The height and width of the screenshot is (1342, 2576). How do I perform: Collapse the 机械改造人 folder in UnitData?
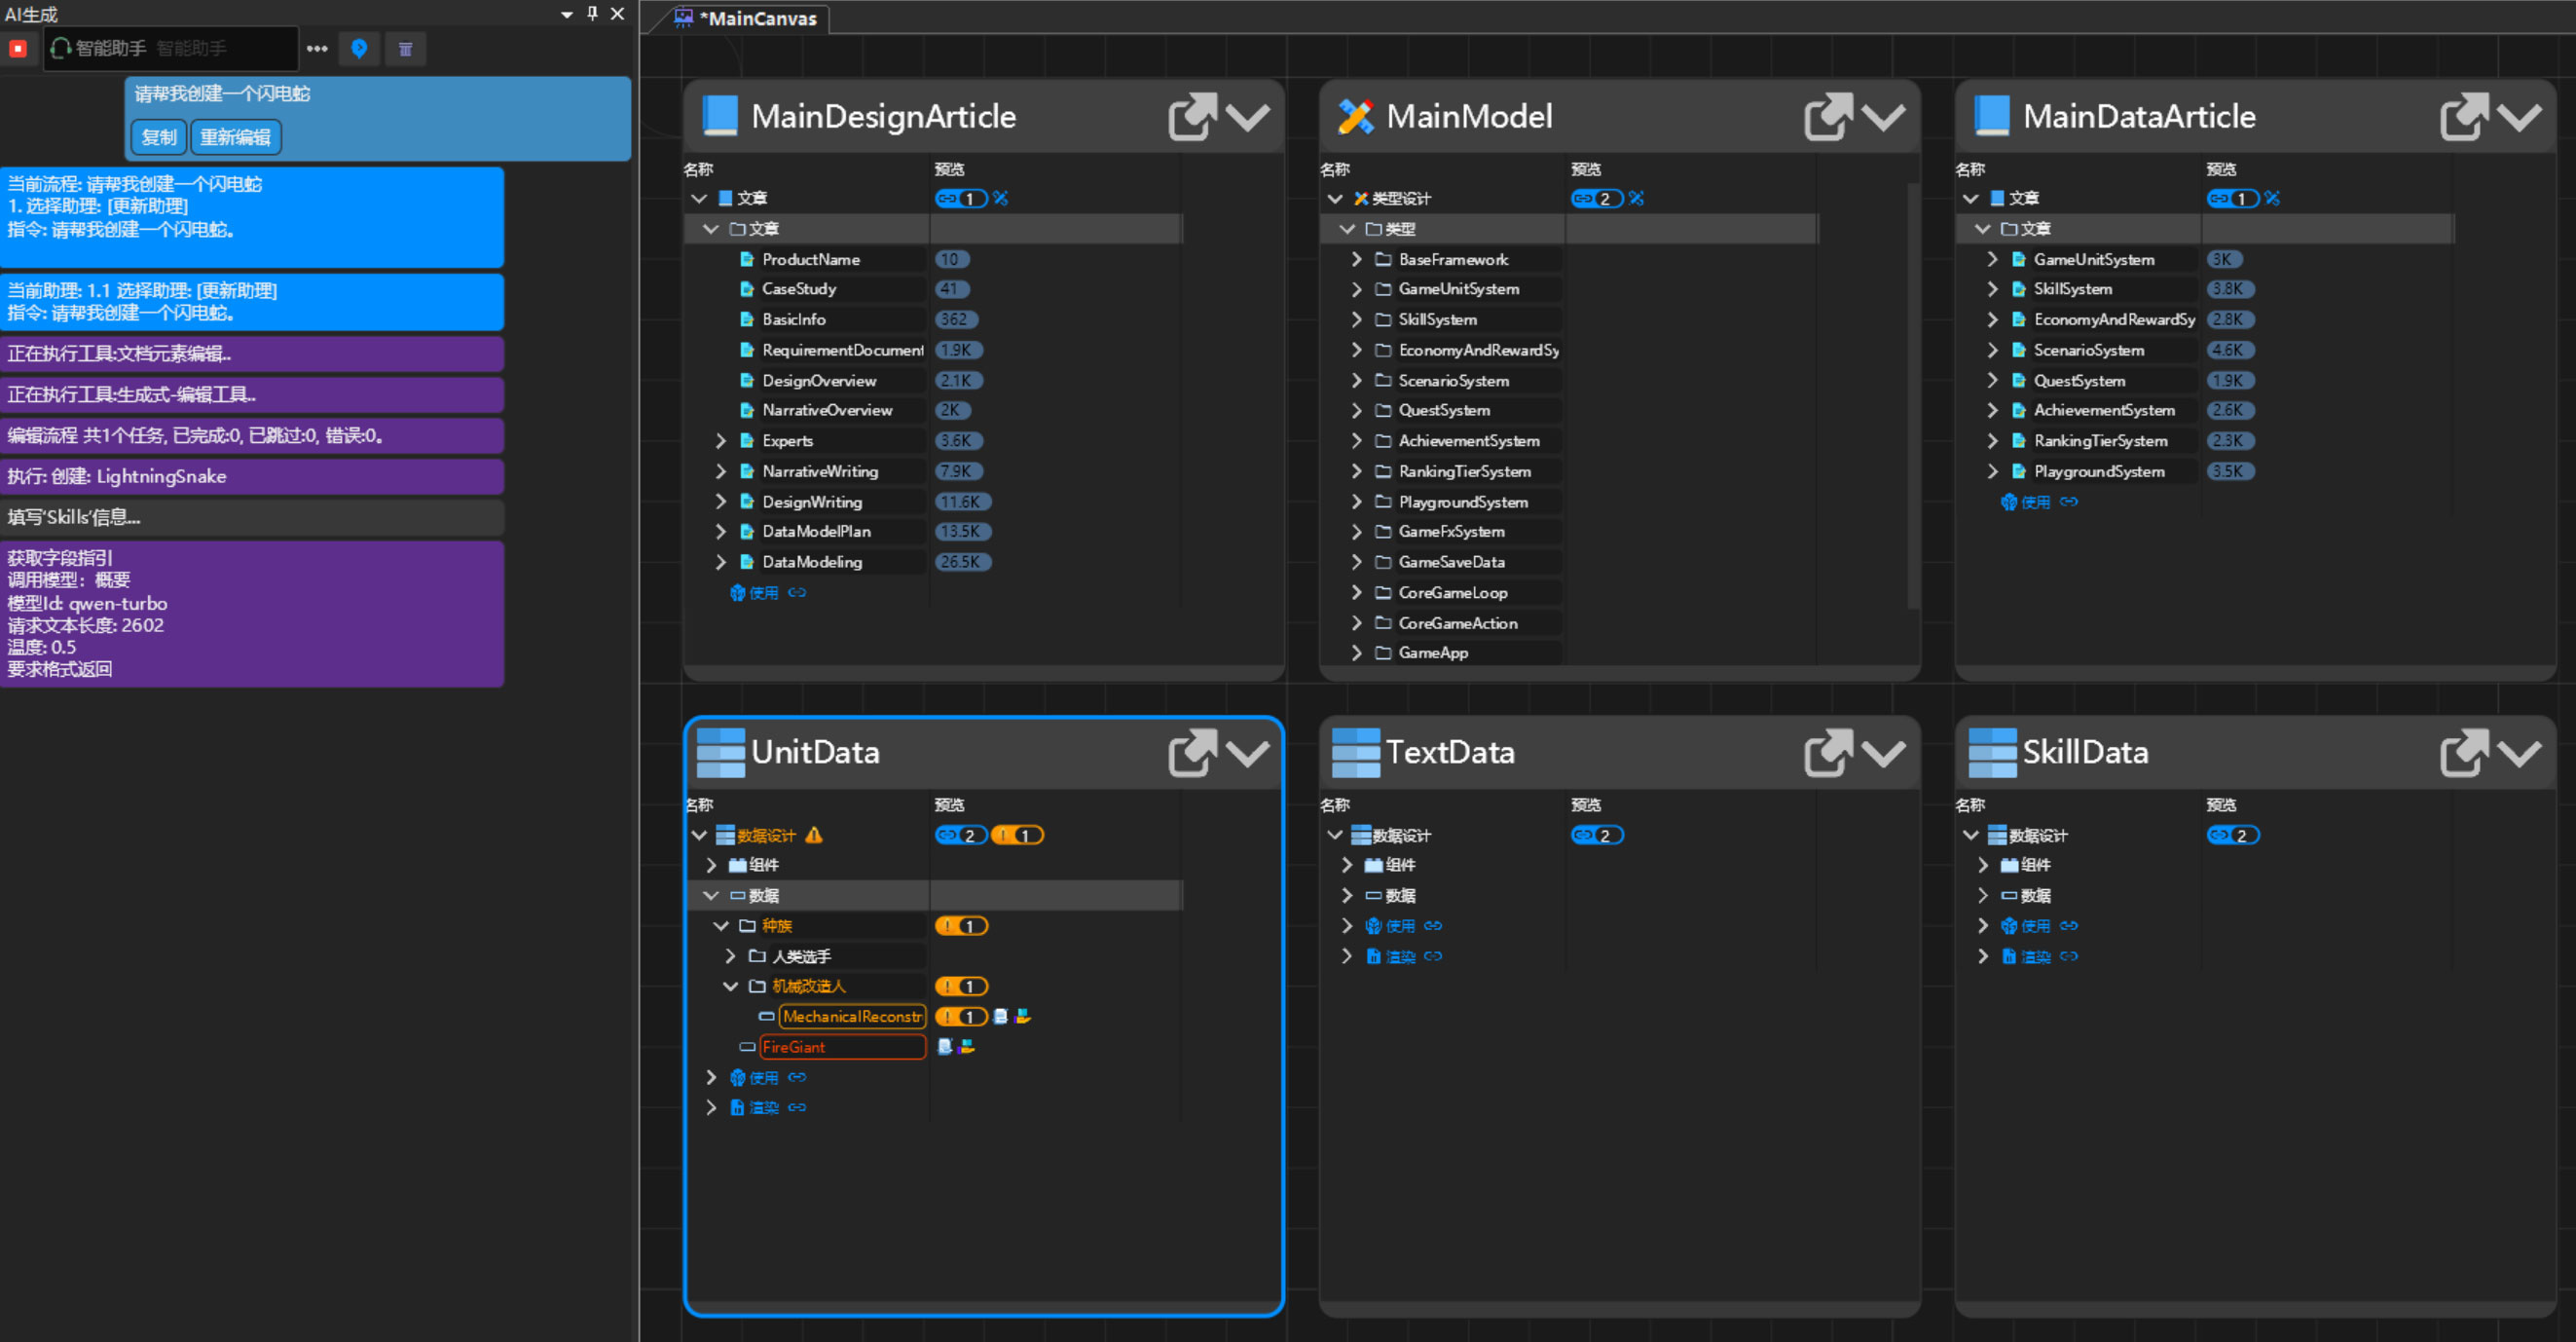point(731,986)
